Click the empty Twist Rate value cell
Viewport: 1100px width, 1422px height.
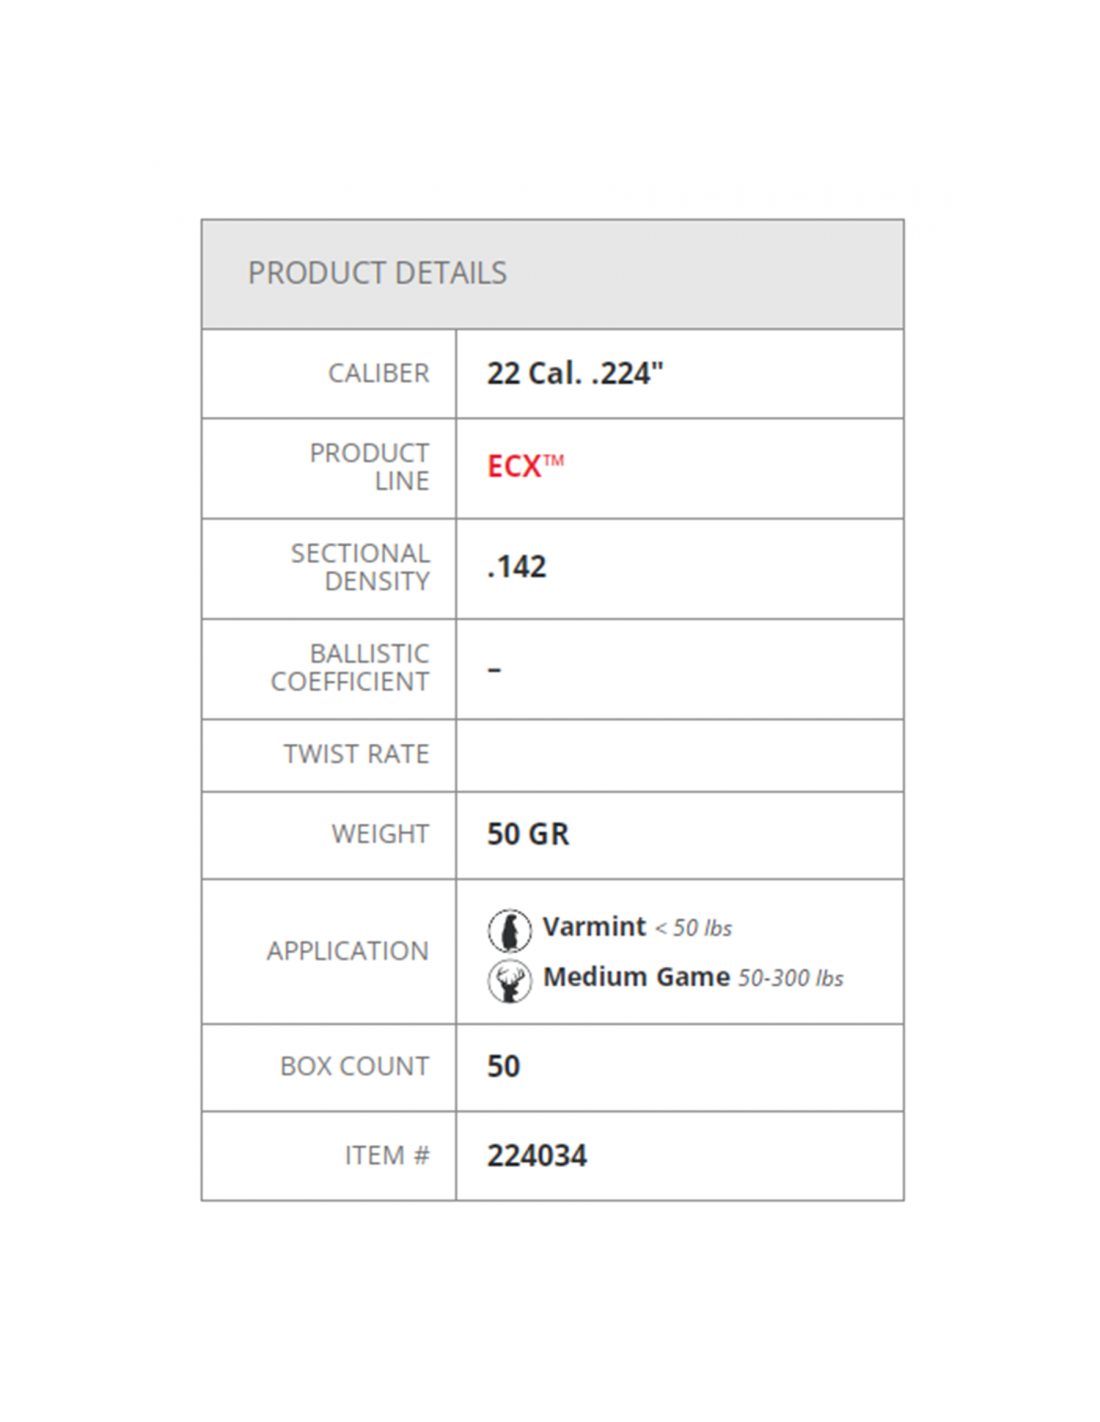click(x=680, y=756)
